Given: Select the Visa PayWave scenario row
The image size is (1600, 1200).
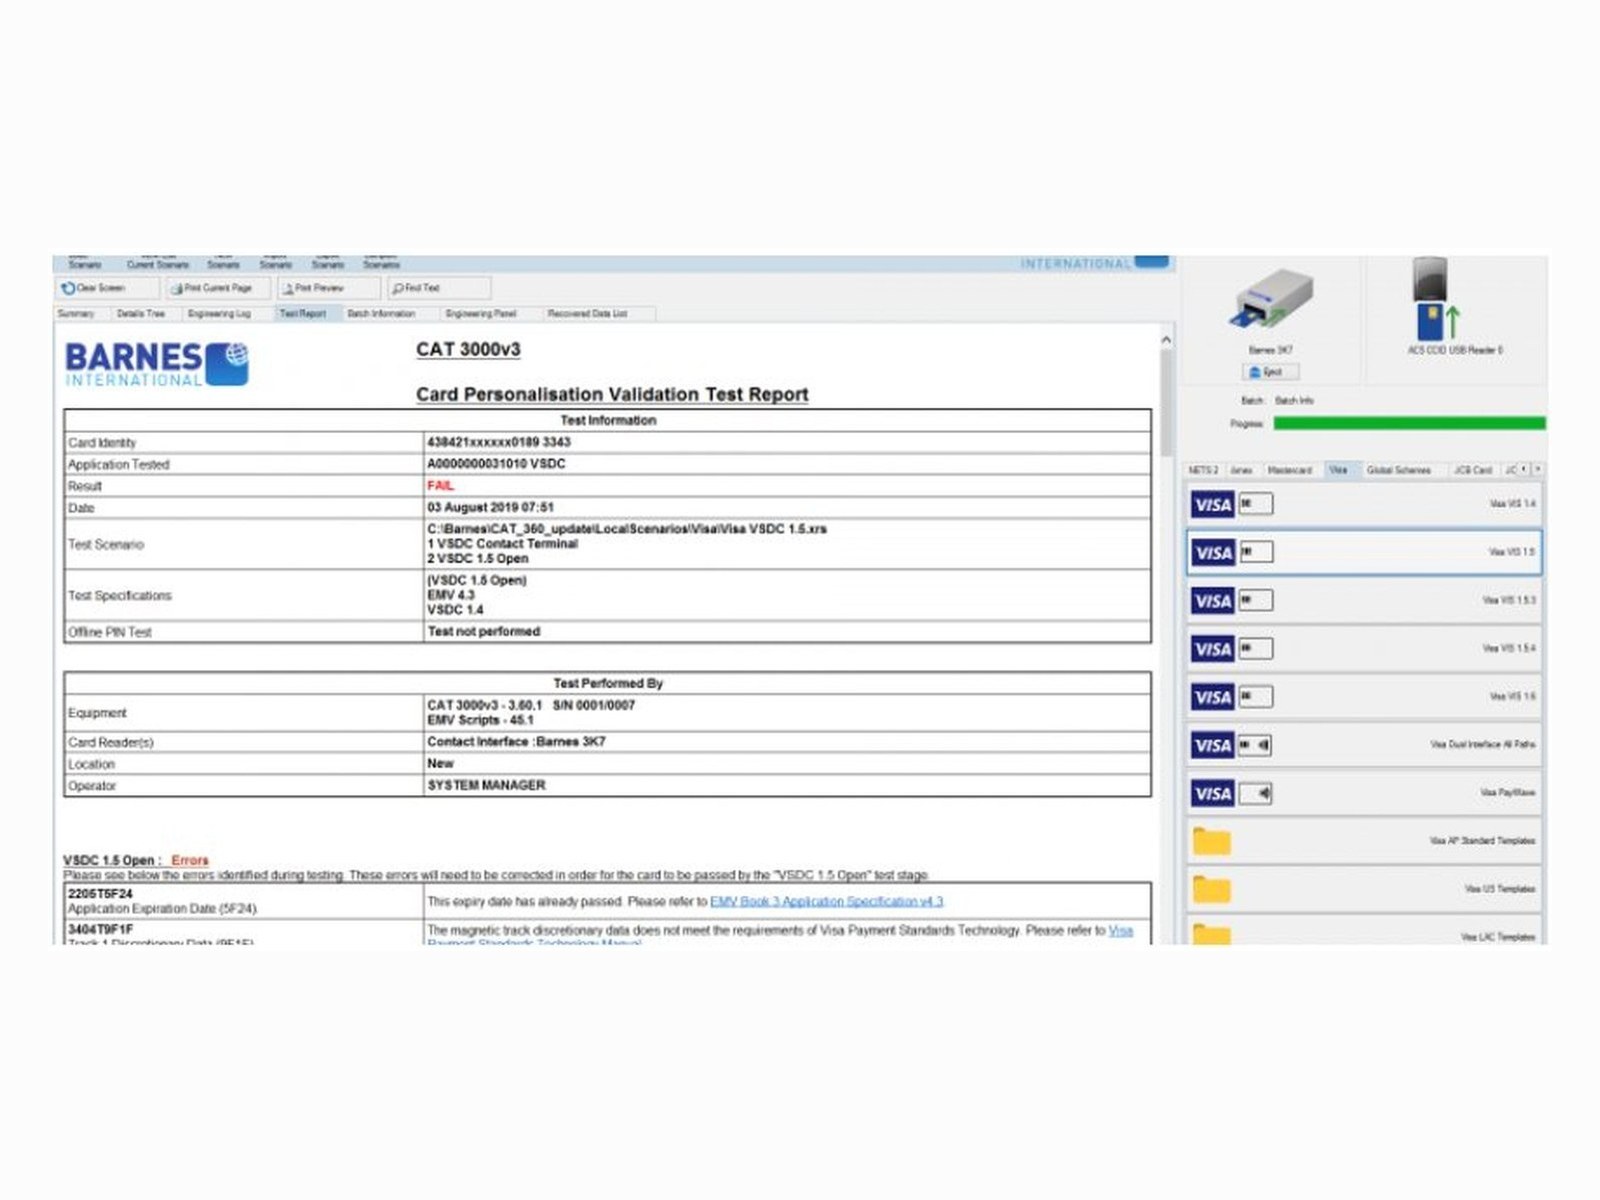Looking at the screenshot, I should (1364, 794).
